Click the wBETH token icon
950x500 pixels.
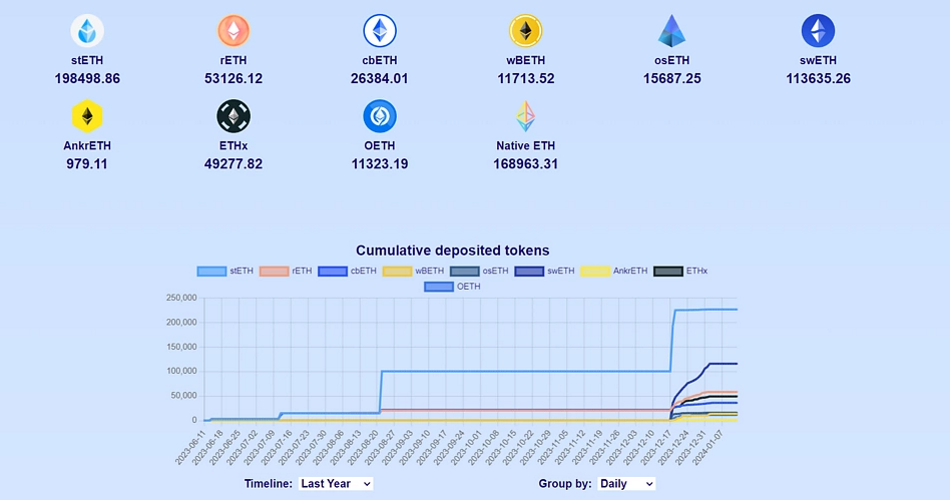525,30
